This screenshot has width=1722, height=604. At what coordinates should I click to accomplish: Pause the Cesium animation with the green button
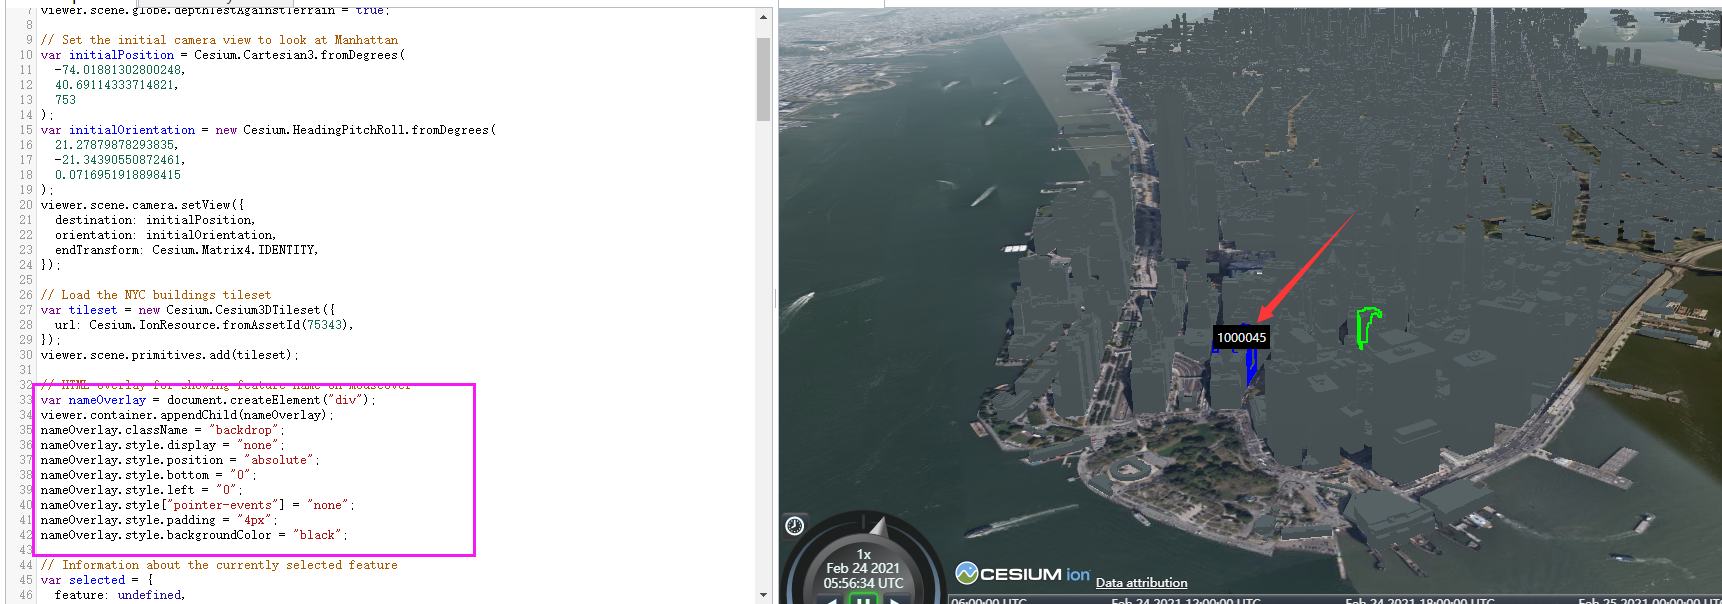(x=863, y=599)
